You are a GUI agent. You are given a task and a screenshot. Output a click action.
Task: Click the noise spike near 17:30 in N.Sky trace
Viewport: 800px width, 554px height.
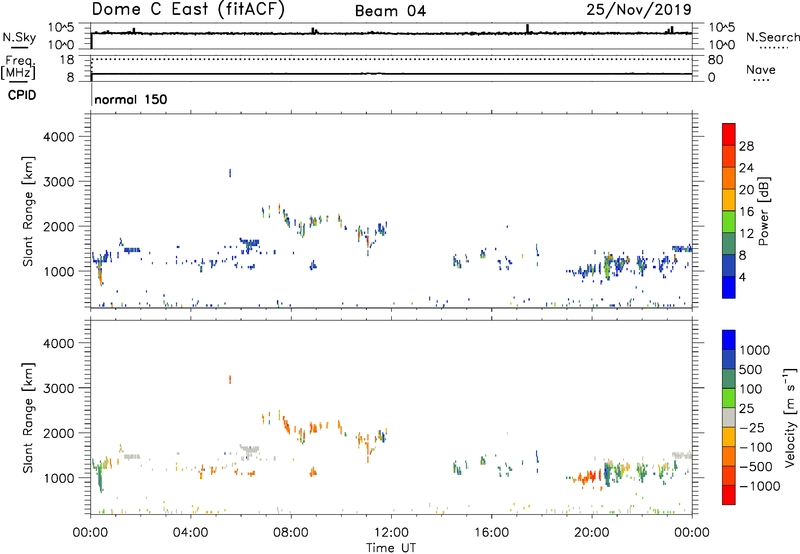coord(528,29)
